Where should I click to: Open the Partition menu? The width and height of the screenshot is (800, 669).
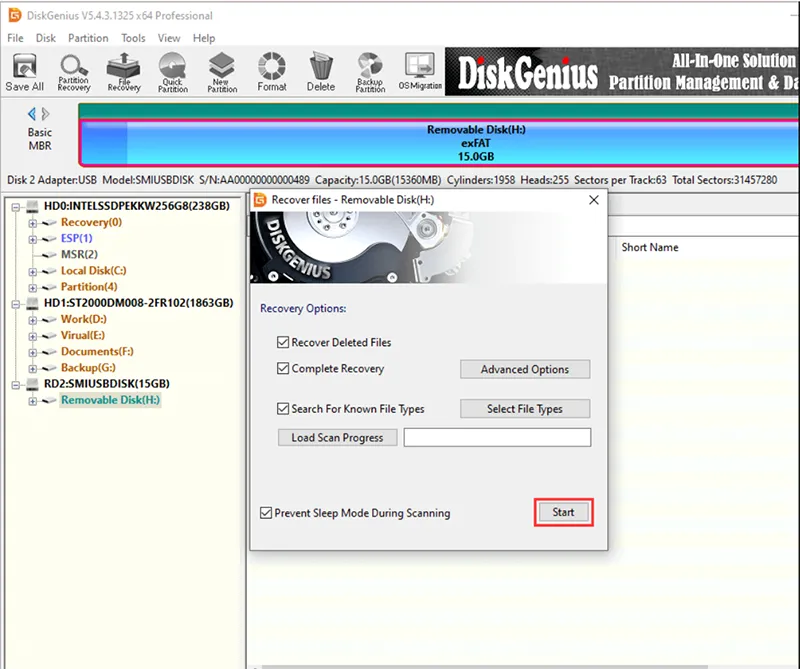[x=88, y=38]
